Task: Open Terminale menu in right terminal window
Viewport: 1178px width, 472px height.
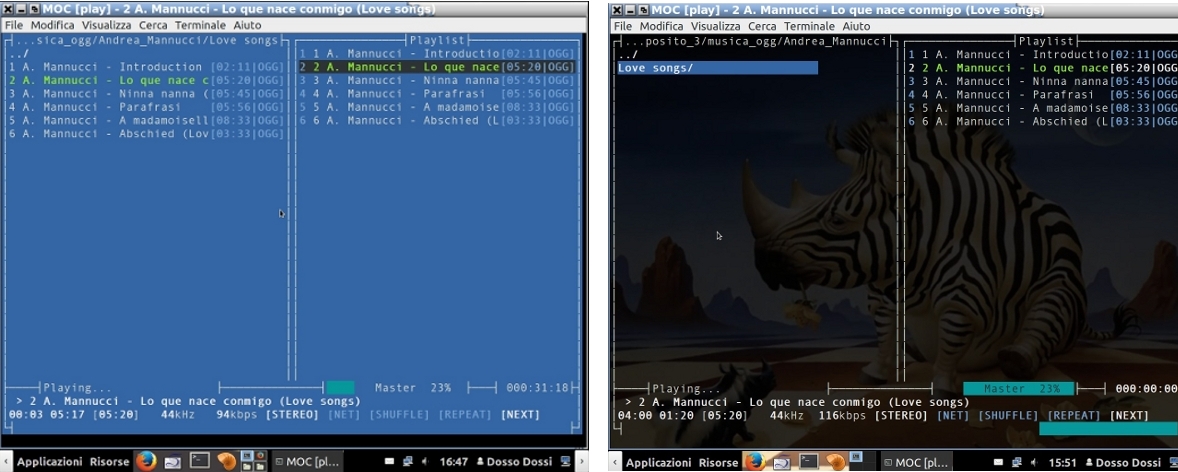Action: tap(809, 26)
